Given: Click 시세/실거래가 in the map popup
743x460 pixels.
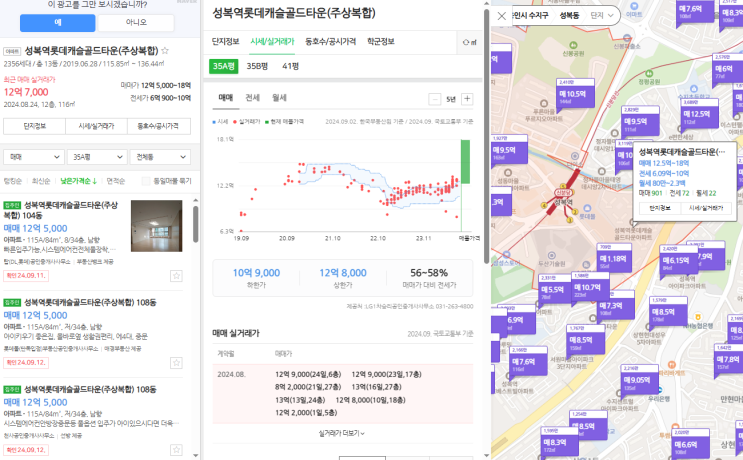Looking at the screenshot, I should pyautogui.click(x=706, y=208).
